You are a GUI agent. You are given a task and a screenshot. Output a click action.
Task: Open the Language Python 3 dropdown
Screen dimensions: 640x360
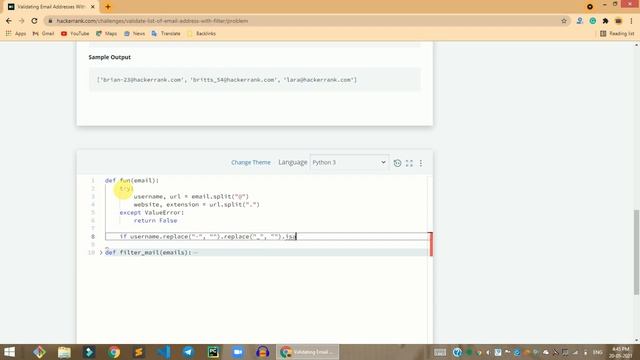349,162
